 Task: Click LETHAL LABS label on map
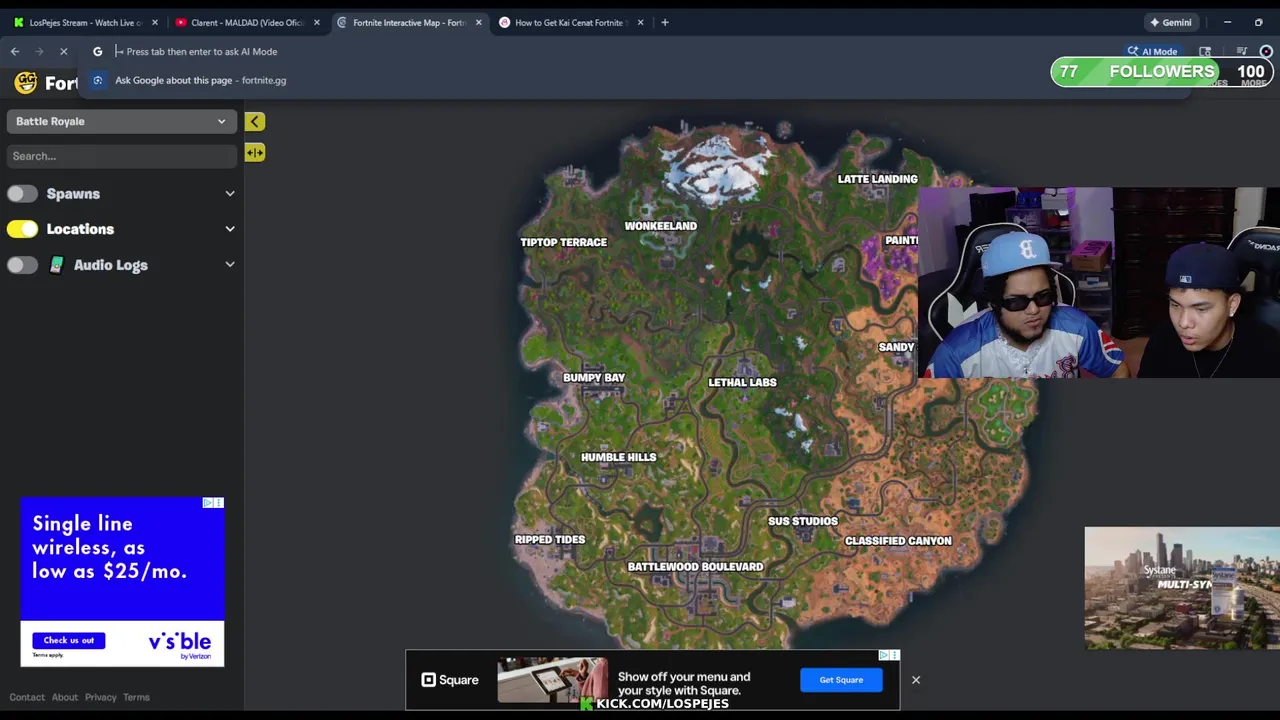coord(742,382)
